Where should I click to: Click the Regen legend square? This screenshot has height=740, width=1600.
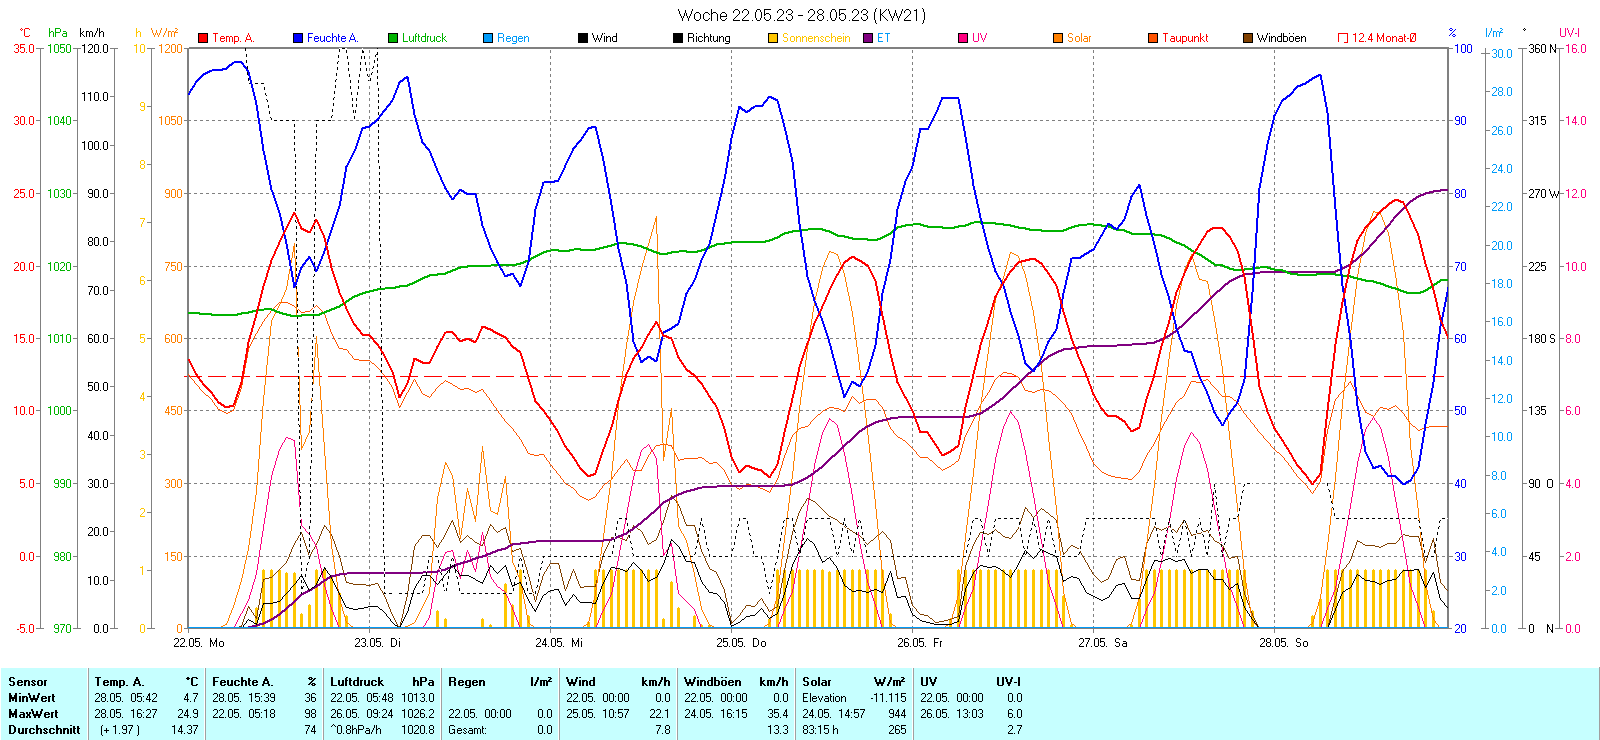[488, 38]
